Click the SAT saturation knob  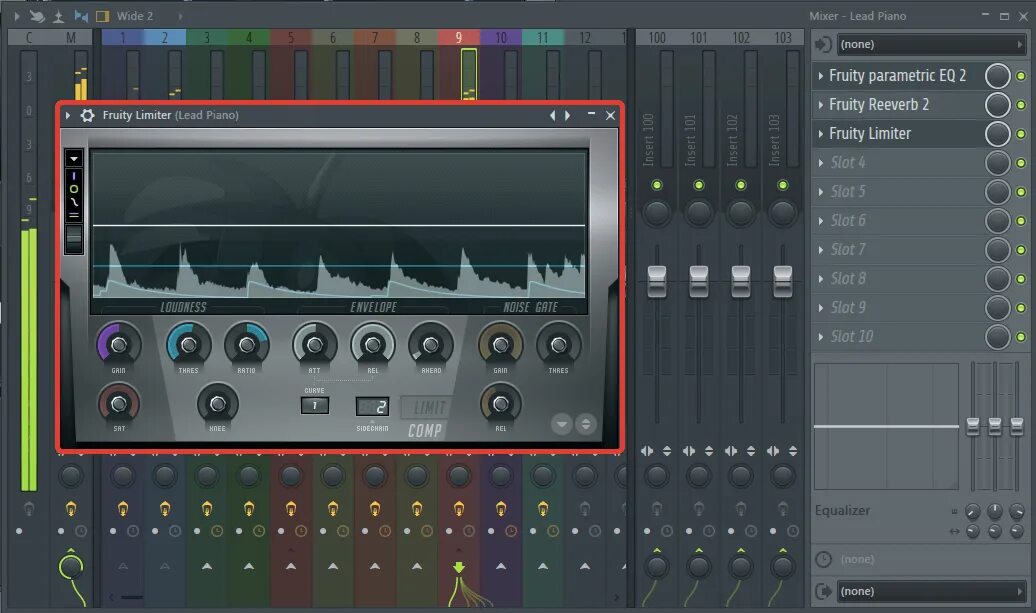pos(119,404)
